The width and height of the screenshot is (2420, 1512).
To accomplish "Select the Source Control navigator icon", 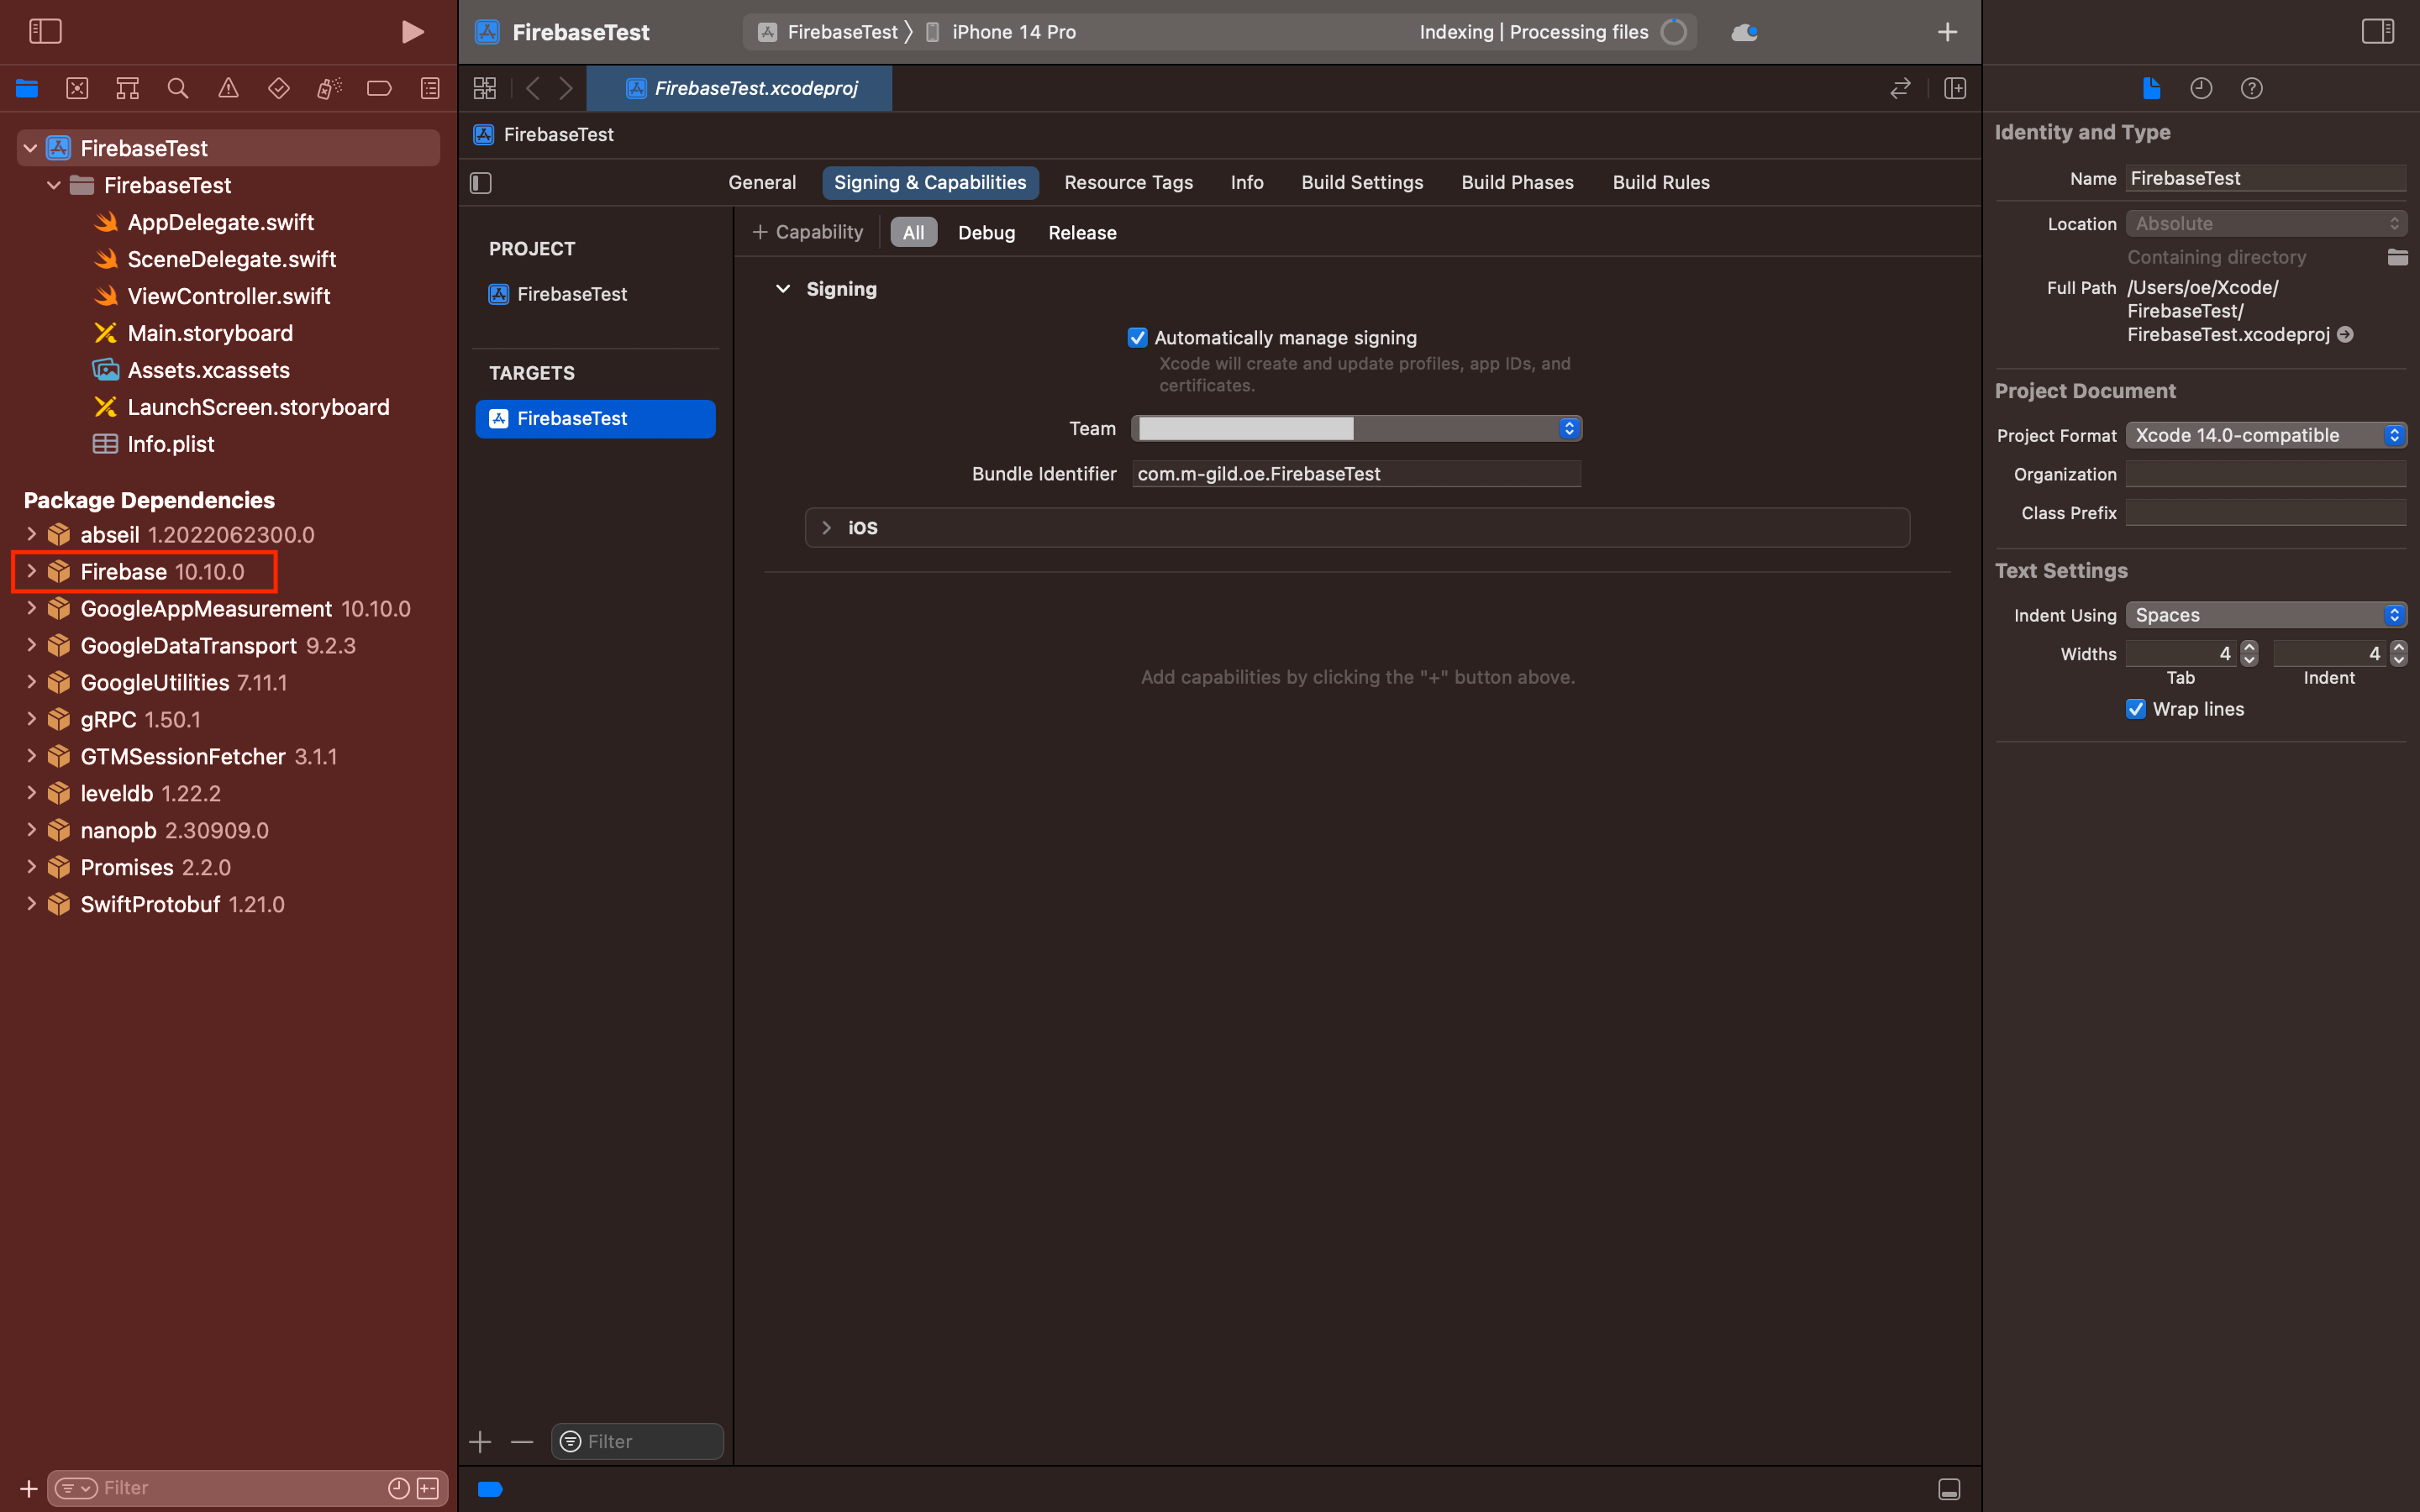I will [x=77, y=88].
